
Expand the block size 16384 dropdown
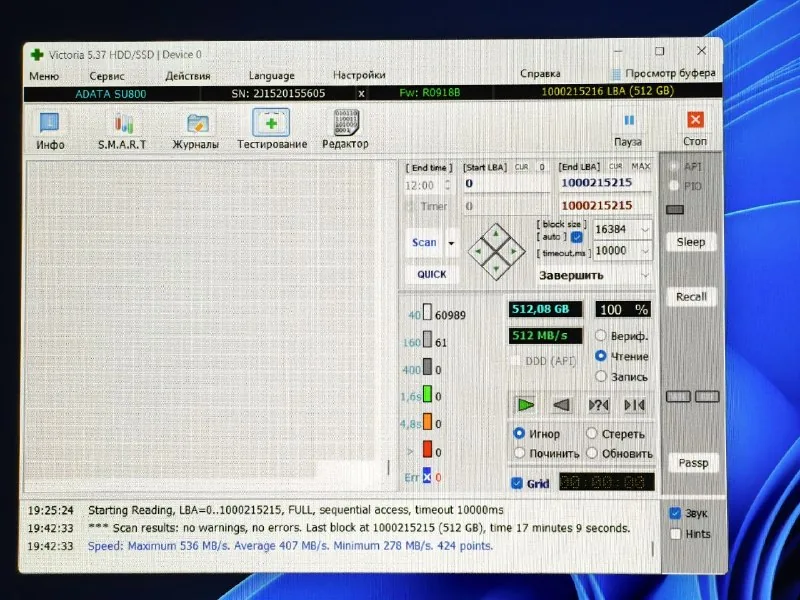coord(644,230)
